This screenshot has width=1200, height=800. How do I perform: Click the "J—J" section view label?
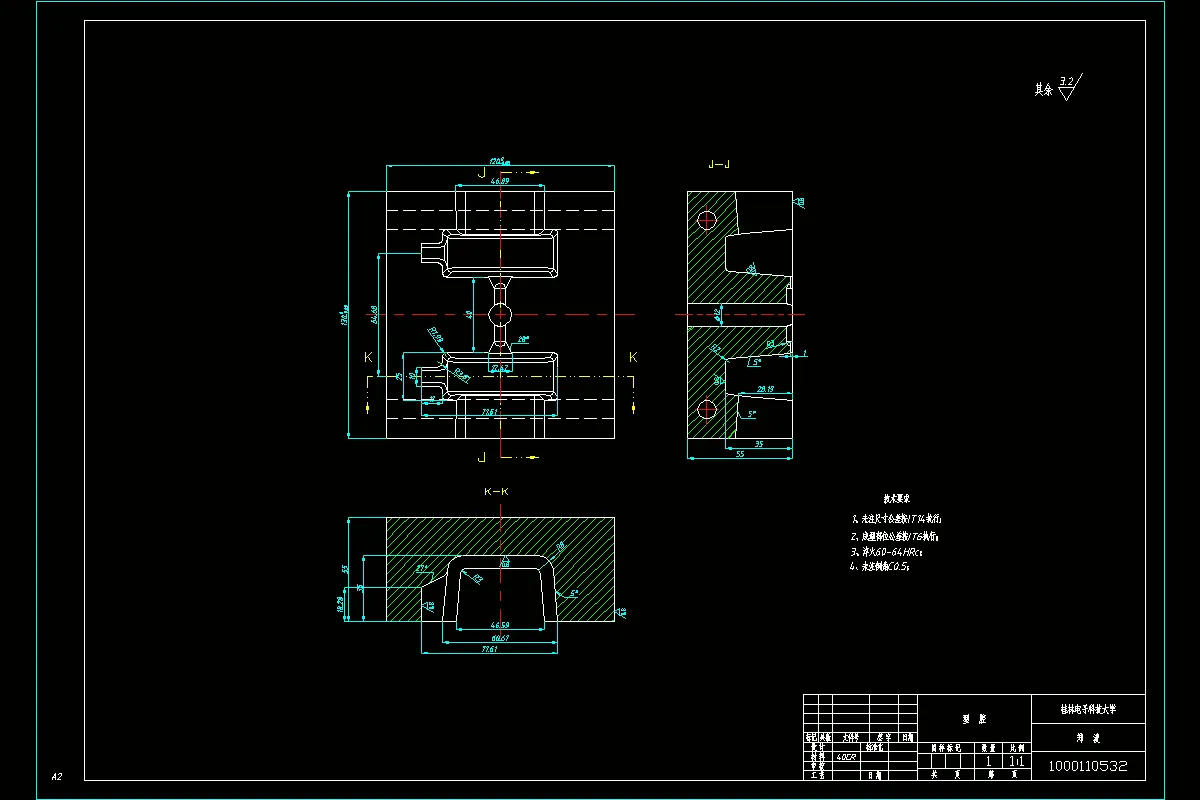(719, 164)
